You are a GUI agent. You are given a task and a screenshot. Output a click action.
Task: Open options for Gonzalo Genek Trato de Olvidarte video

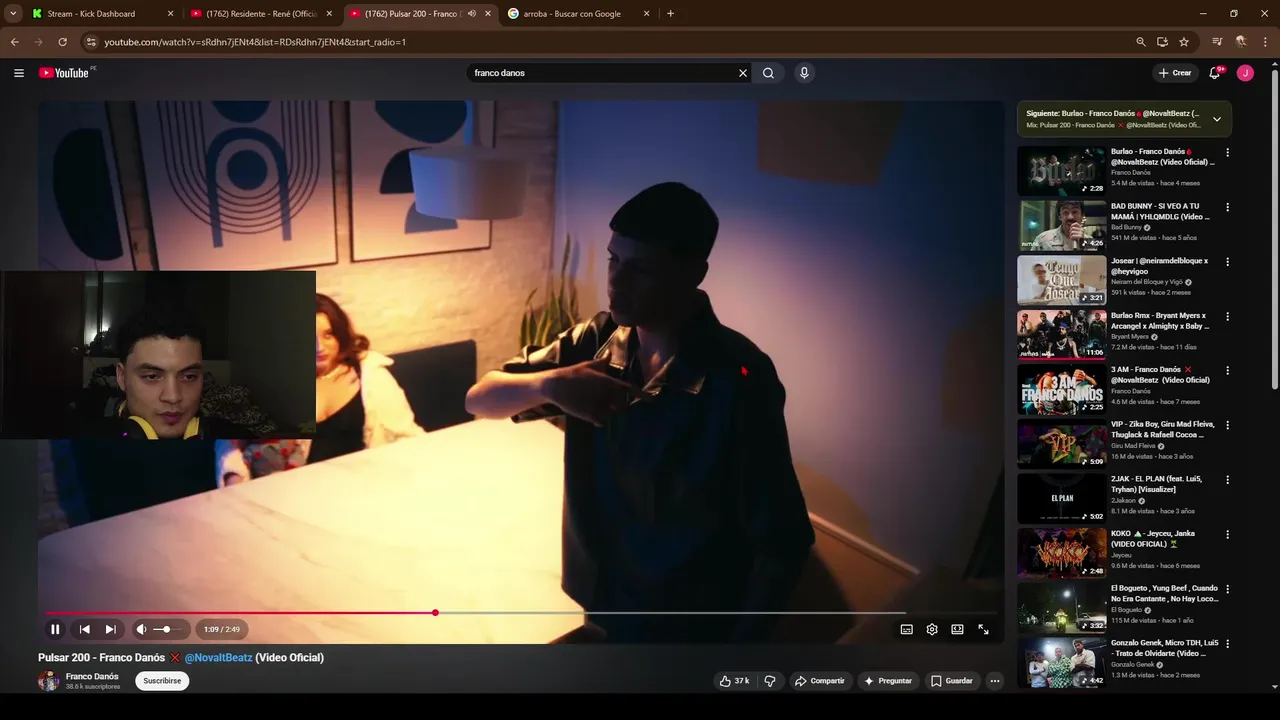click(1227, 643)
